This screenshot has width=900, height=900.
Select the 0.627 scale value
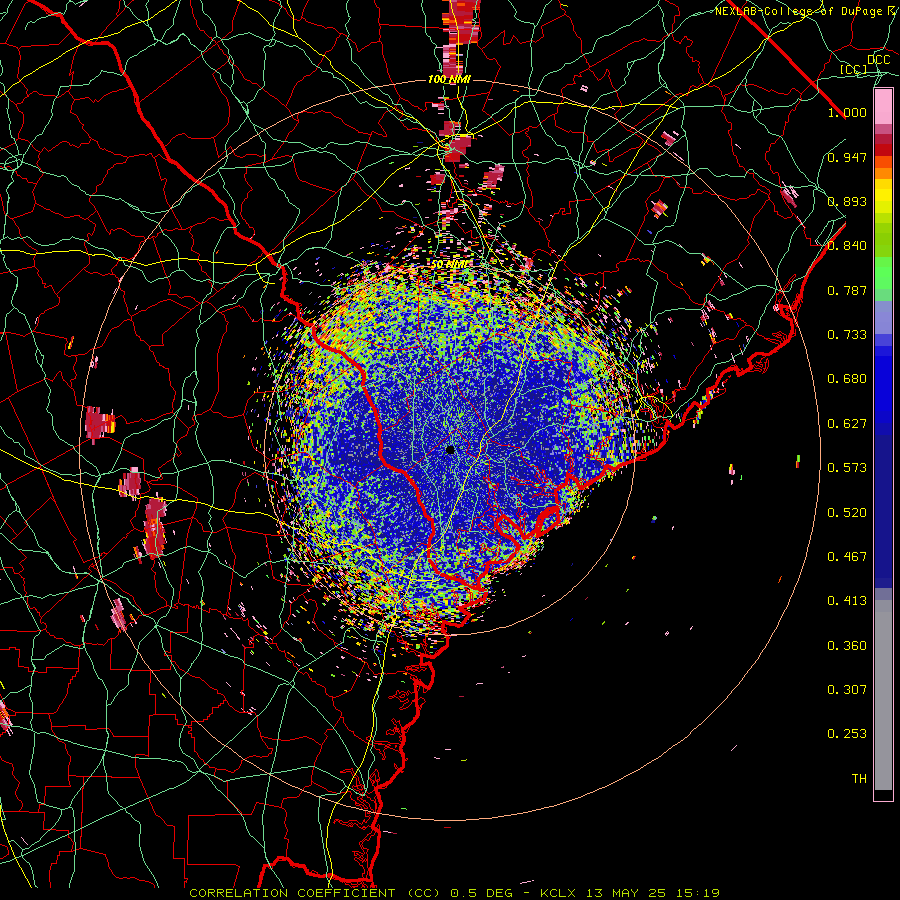[847, 424]
